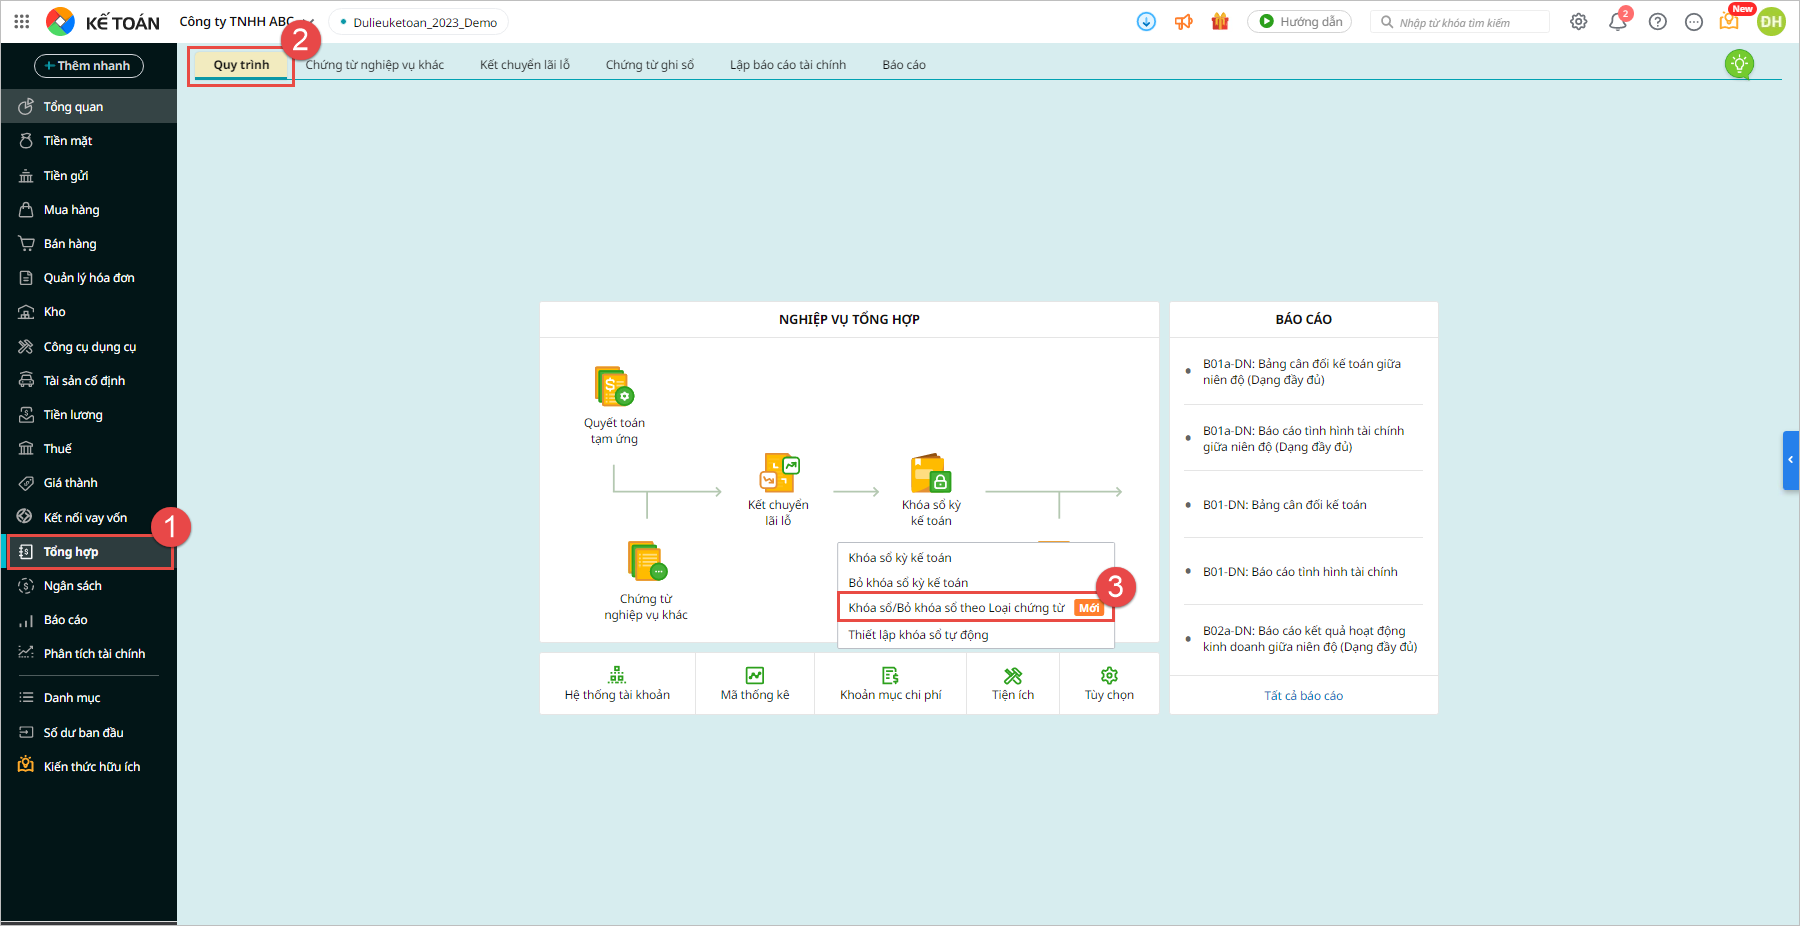The width and height of the screenshot is (1800, 926).
Task: Open the gift box icon
Action: coord(1220,21)
